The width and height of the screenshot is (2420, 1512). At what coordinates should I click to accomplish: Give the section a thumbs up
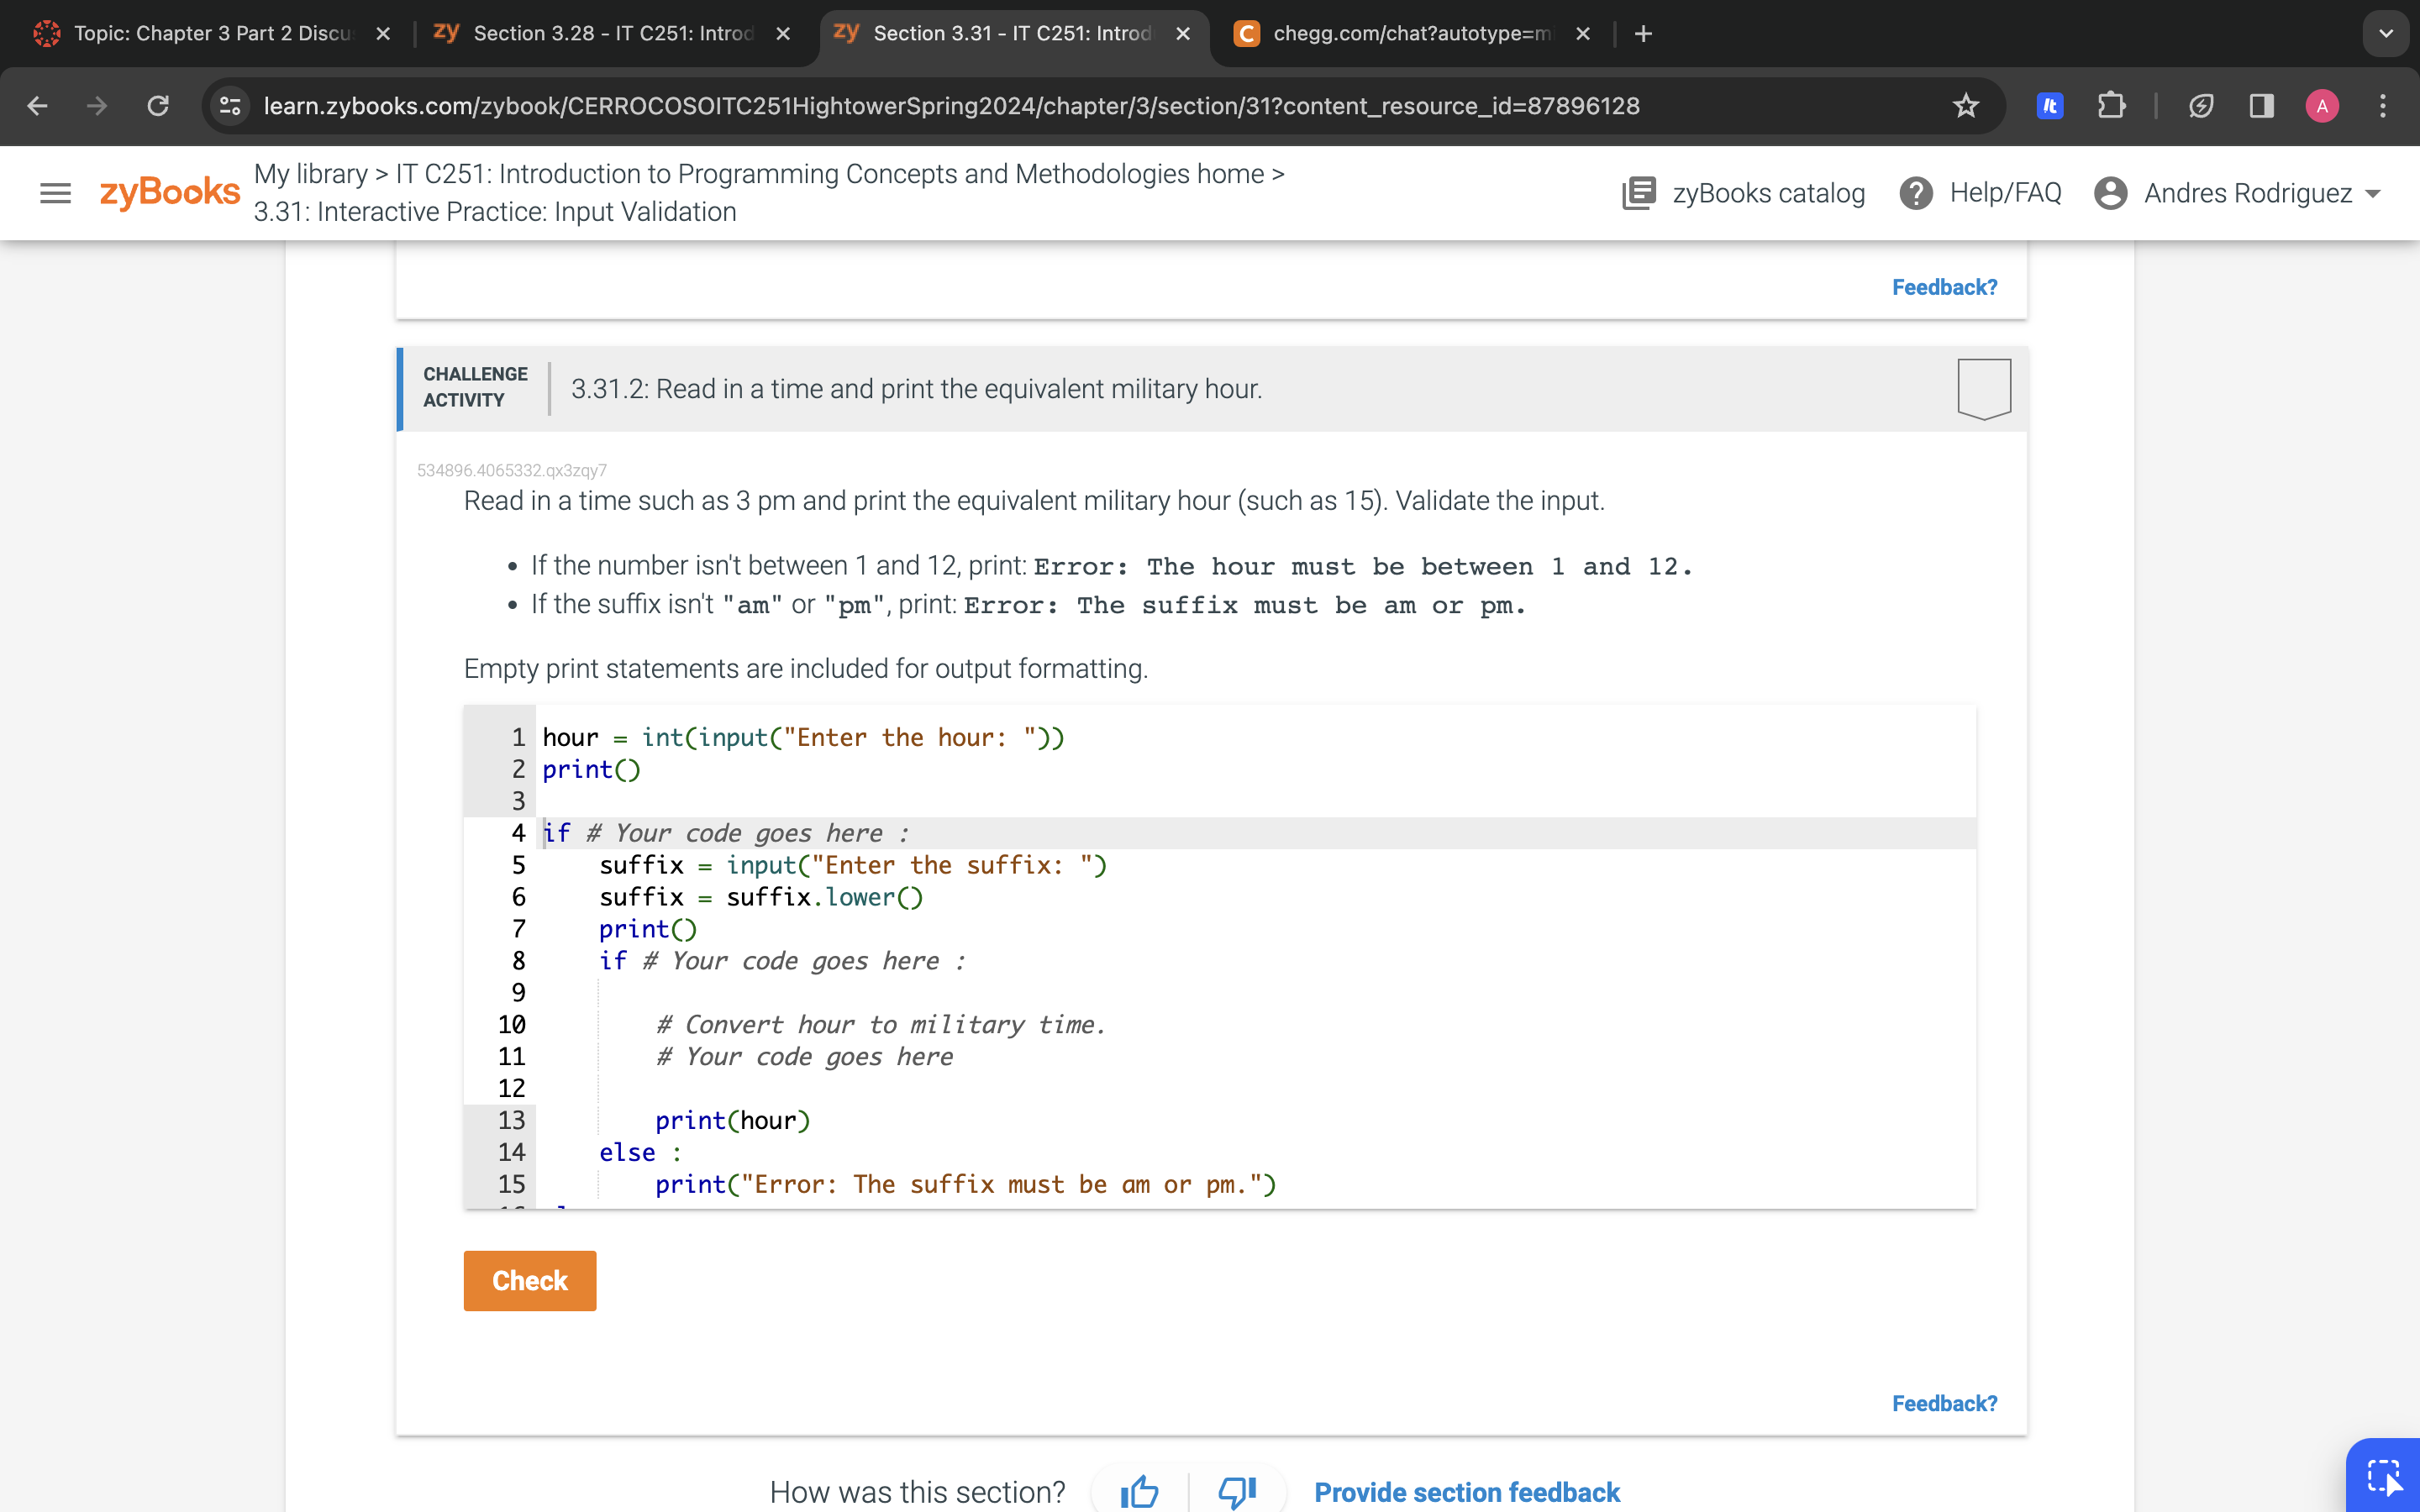(1140, 1491)
